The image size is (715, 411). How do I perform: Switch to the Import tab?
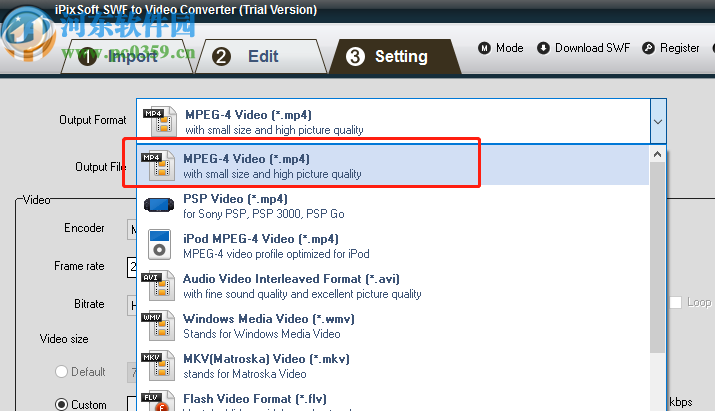click(x=127, y=57)
